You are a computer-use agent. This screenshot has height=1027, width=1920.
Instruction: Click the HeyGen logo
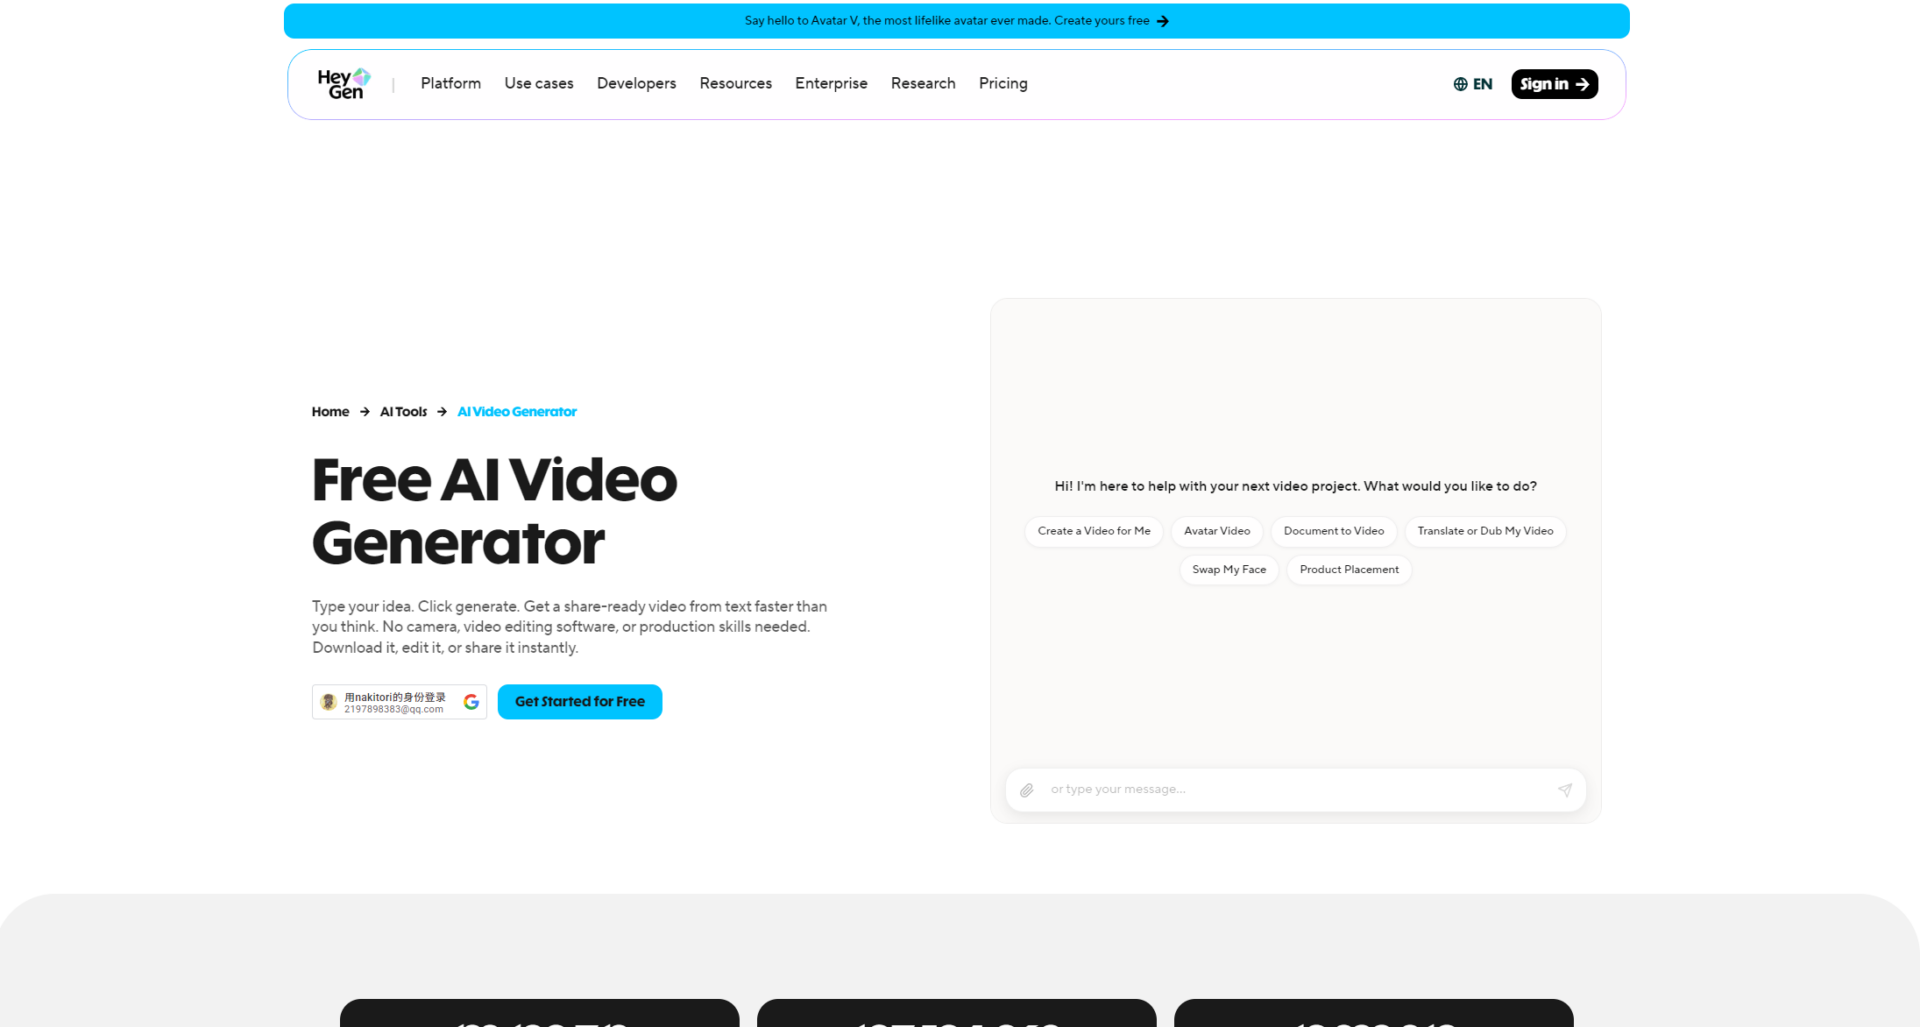pyautogui.click(x=344, y=84)
